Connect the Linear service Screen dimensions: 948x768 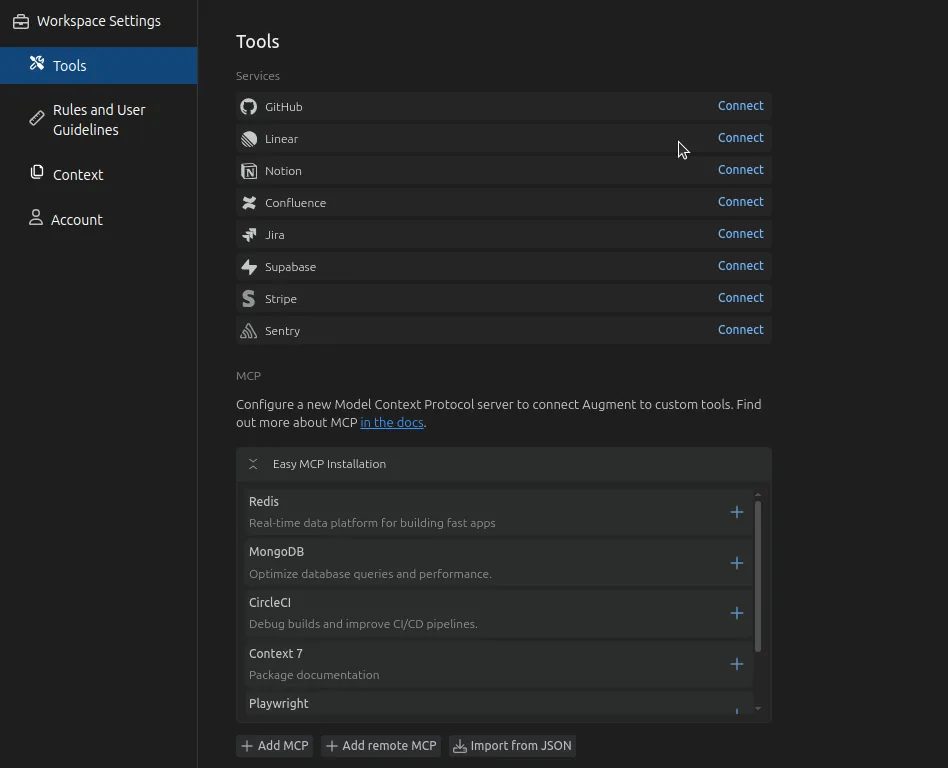click(x=741, y=138)
